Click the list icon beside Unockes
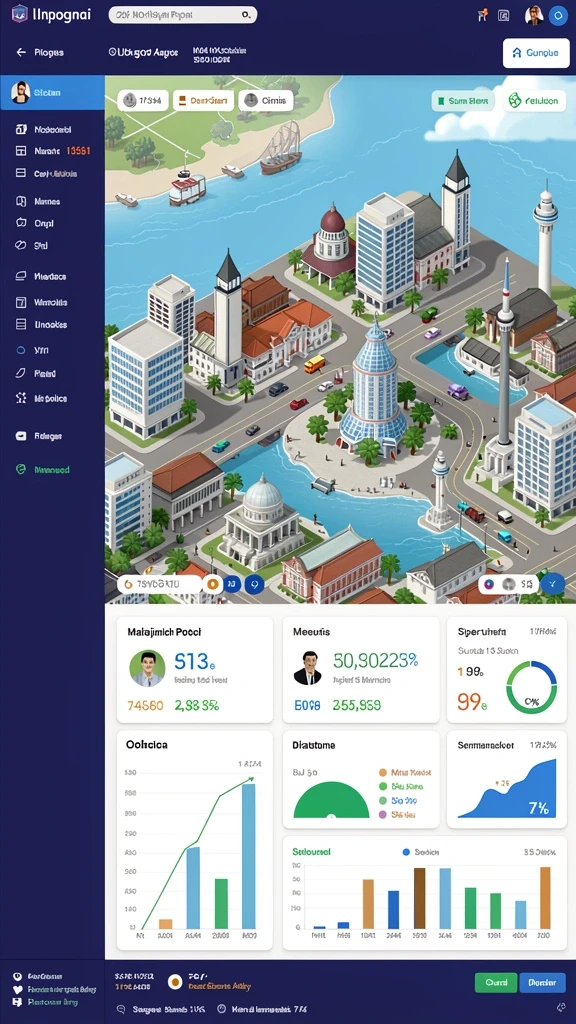576x1024 pixels. pos(20,325)
